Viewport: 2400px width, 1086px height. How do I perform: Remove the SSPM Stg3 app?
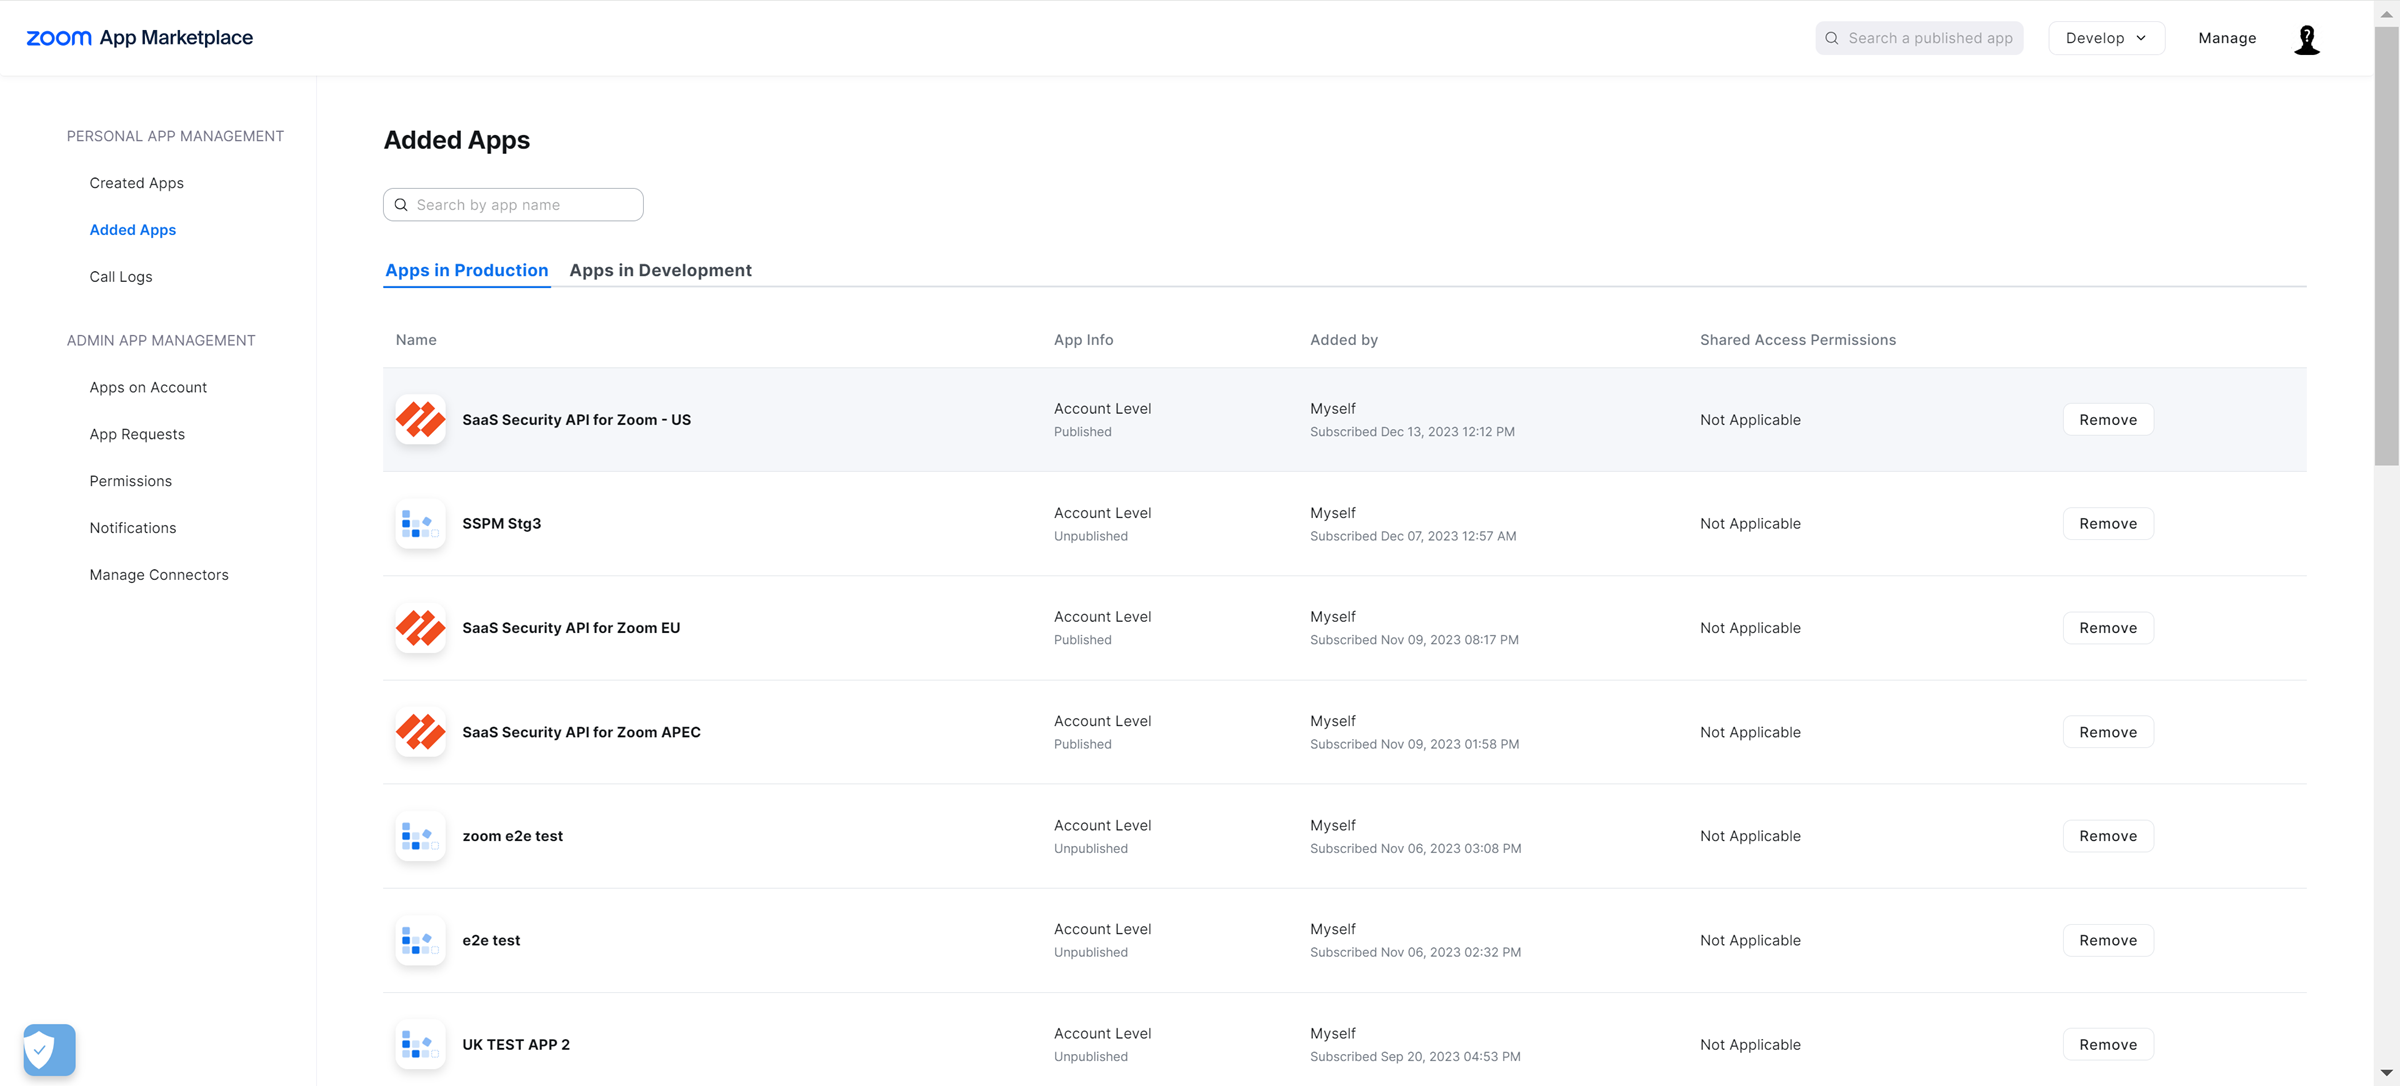(2107, 524)
